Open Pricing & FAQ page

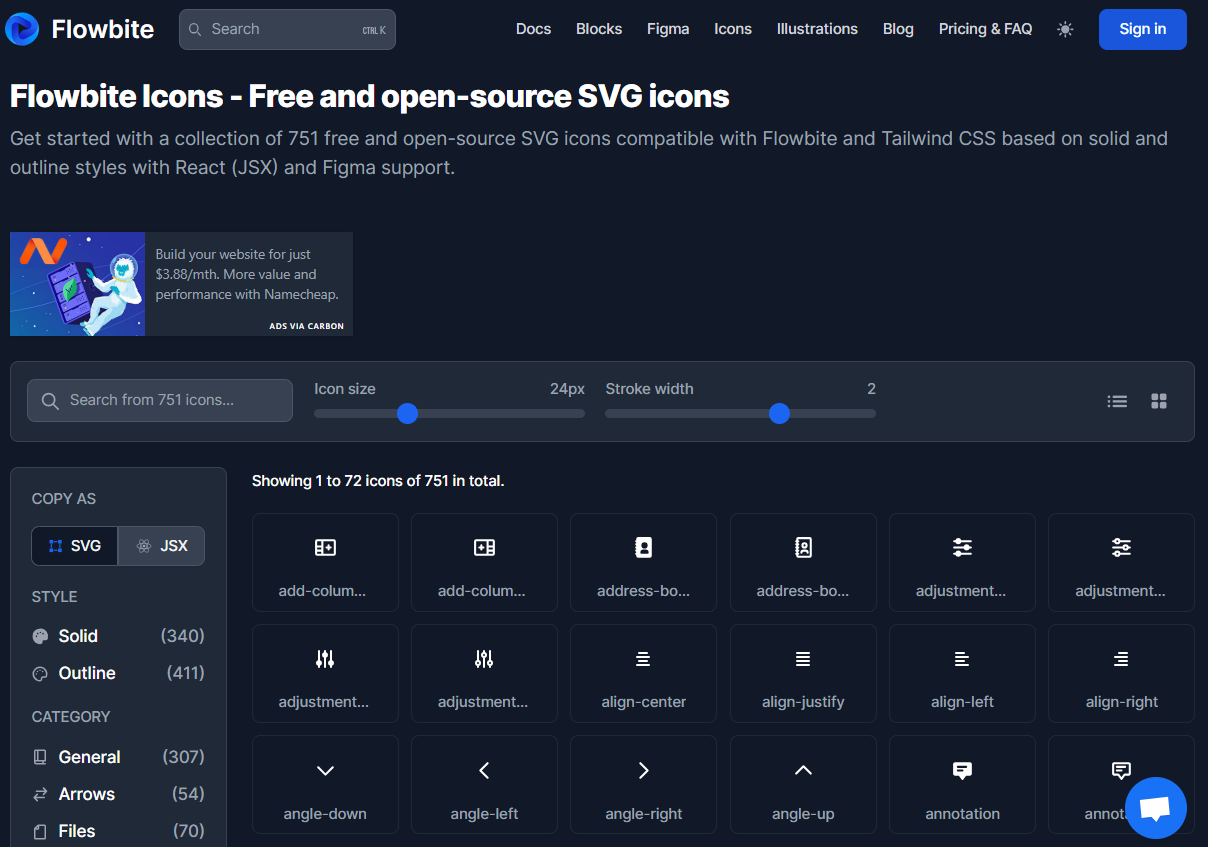coord(985,29)
